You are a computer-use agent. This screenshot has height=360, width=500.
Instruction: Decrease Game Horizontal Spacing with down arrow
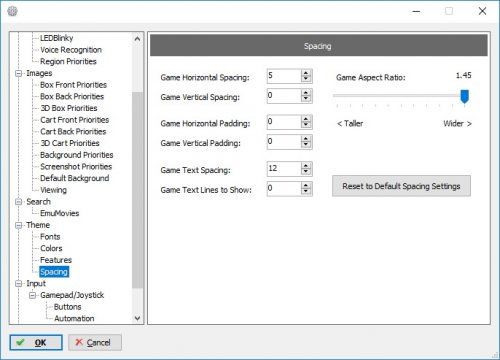tap(306, 79)
